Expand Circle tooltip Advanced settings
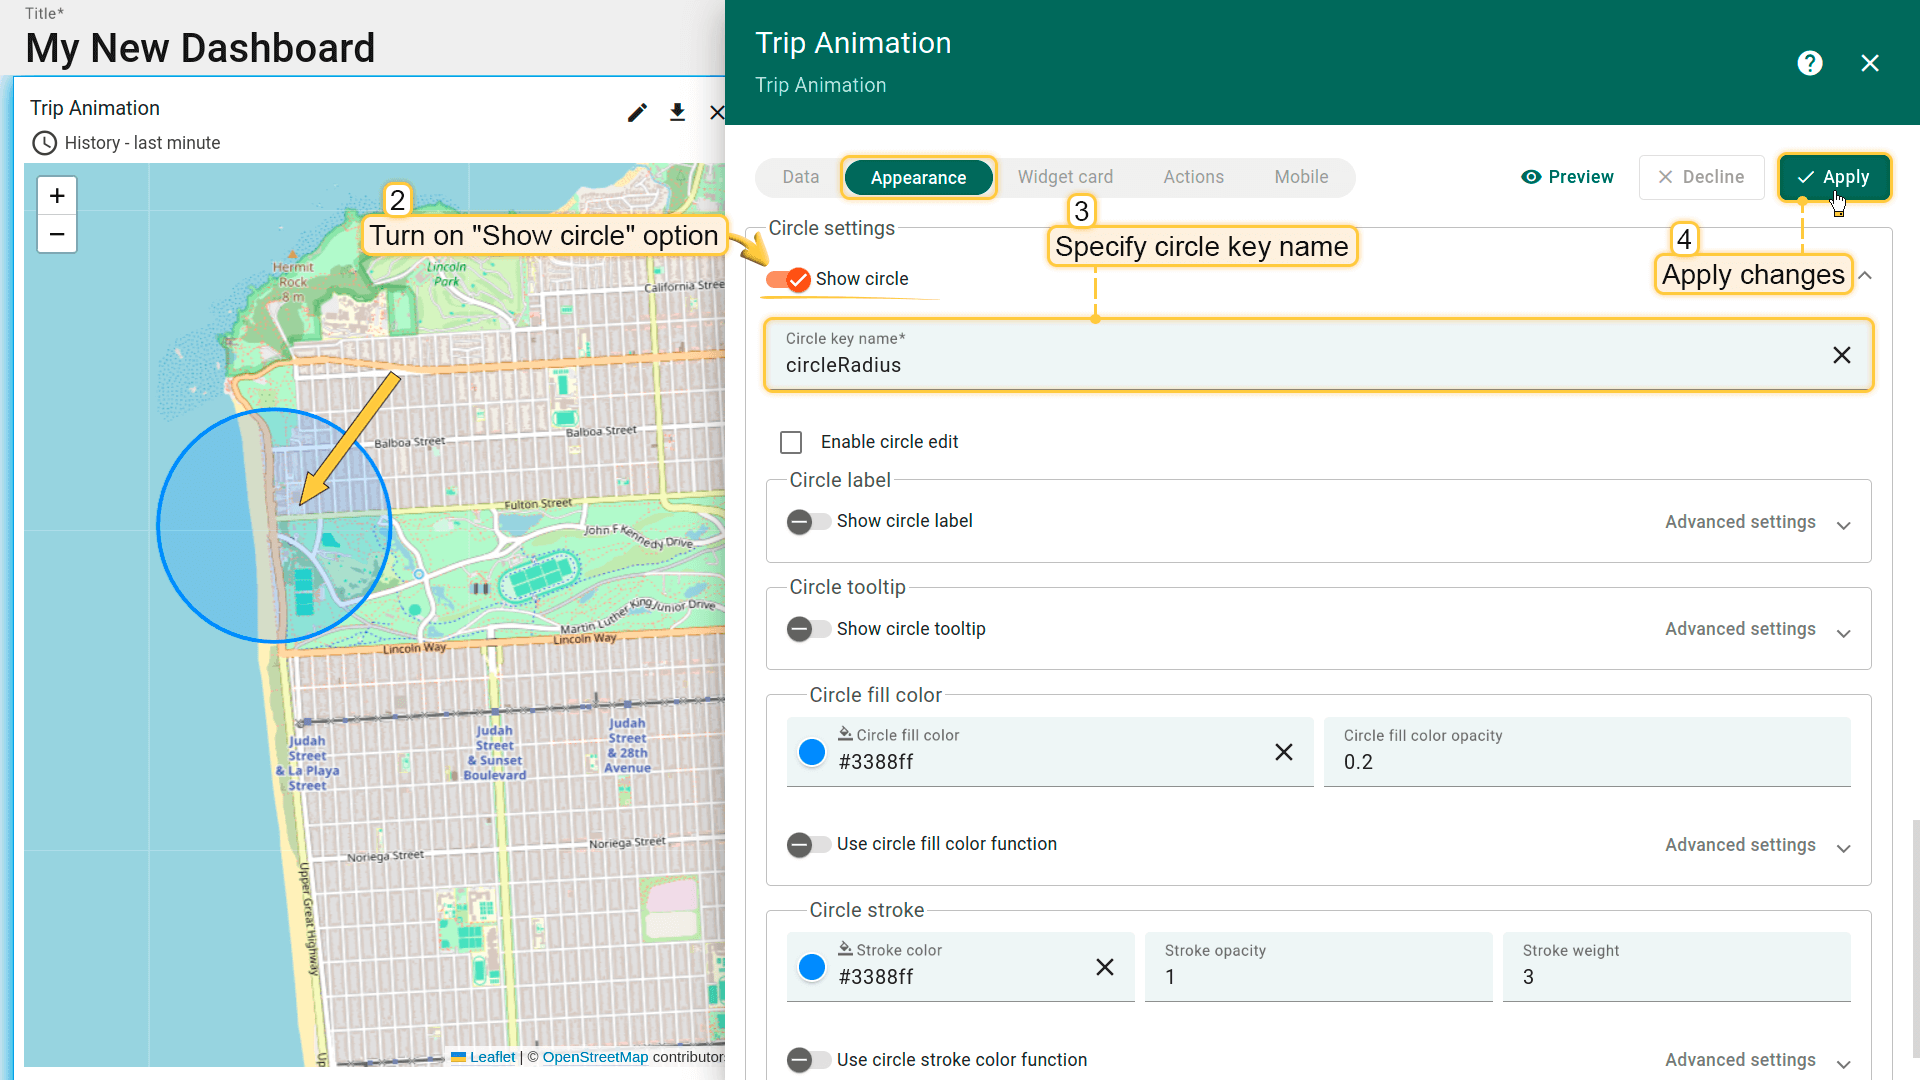1920x1080 pixels. coord(1758,629)
